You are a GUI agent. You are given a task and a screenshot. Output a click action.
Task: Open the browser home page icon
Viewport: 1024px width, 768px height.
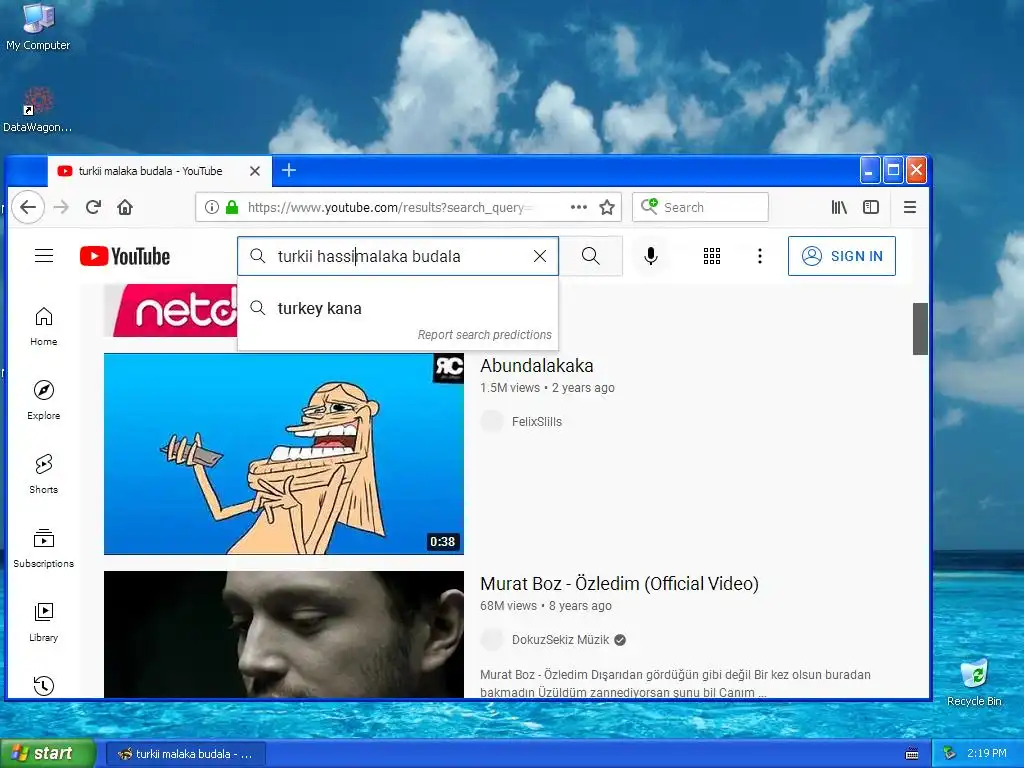coord(125,208)
